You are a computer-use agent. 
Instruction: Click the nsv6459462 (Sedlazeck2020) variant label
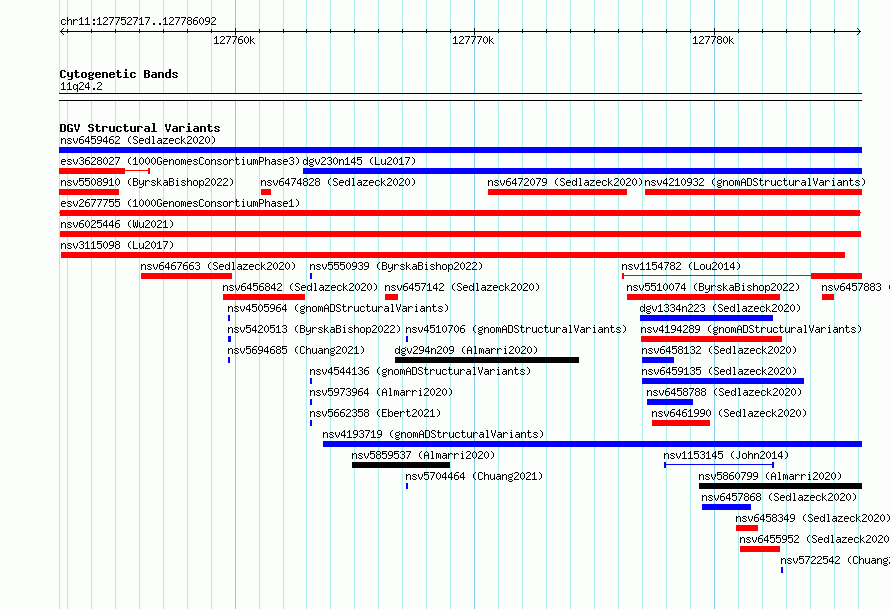[x=138, y=140]
